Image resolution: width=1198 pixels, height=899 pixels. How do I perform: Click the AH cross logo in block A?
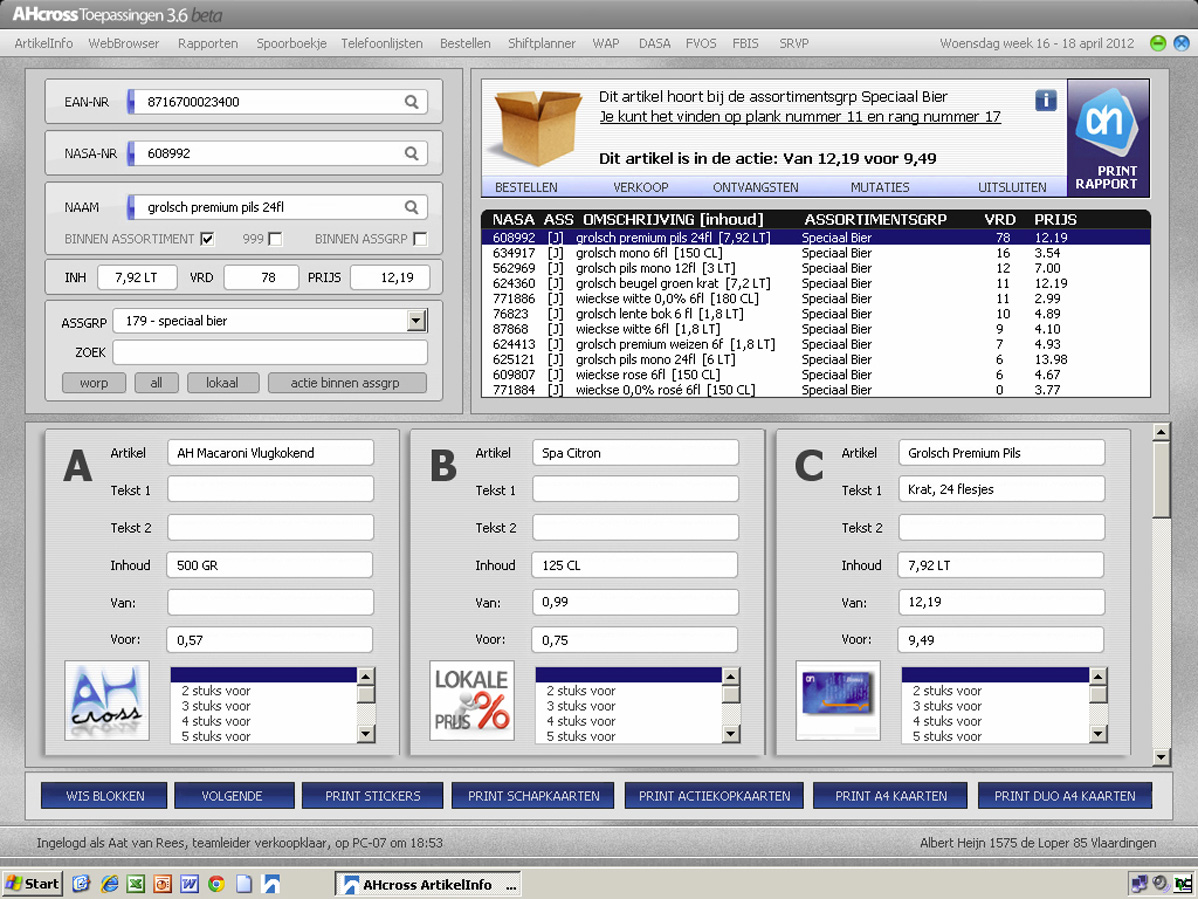click(x=107, y=700)
